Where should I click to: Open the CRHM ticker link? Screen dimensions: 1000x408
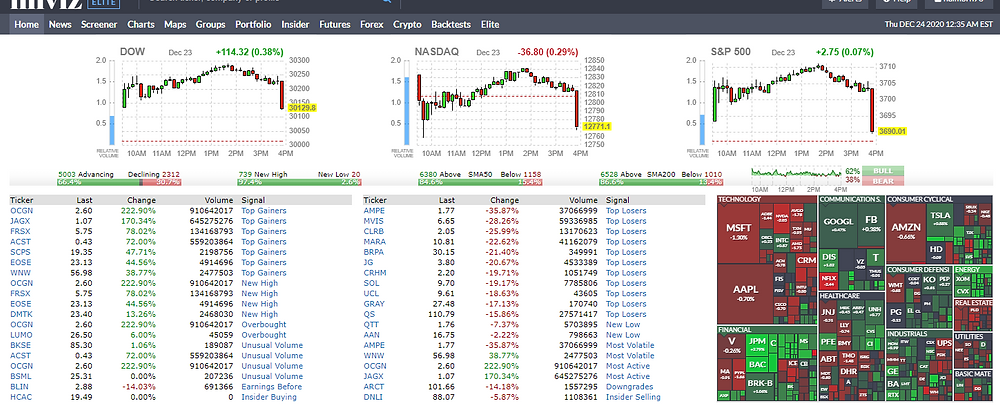(375, 273)
